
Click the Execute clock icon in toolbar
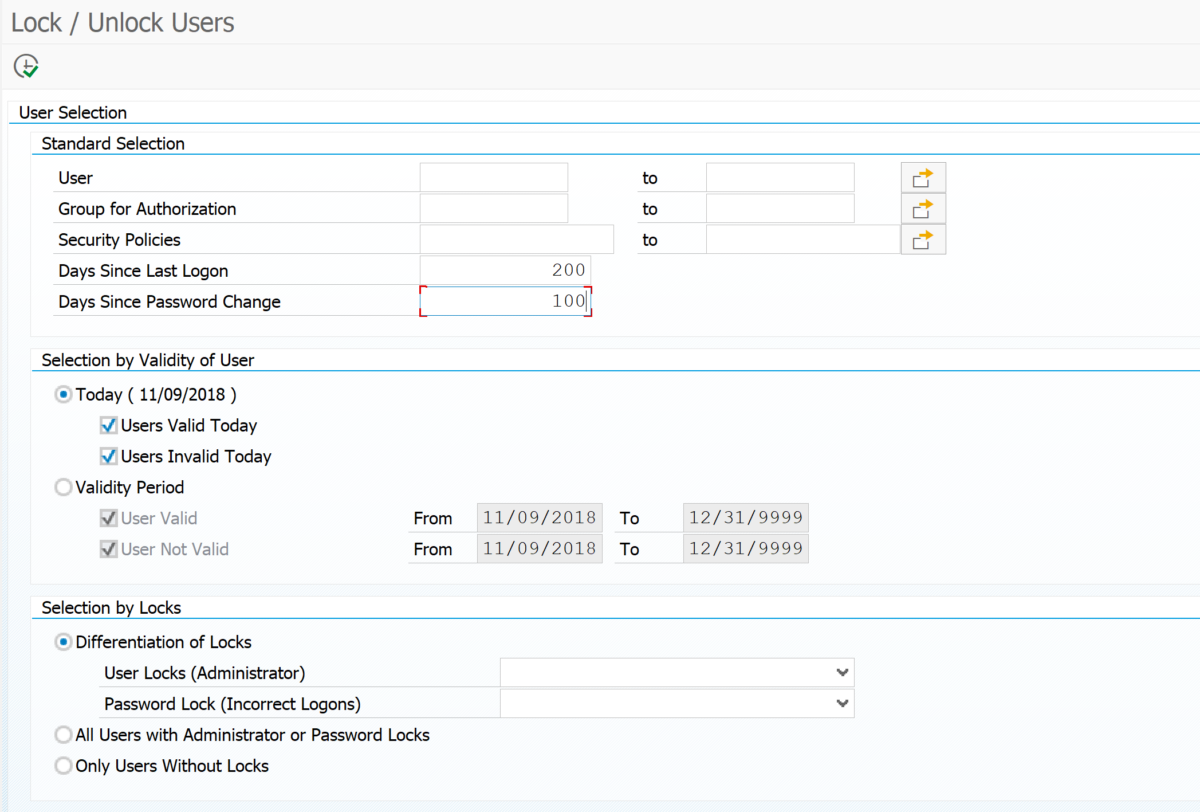[x=26, y=67]
